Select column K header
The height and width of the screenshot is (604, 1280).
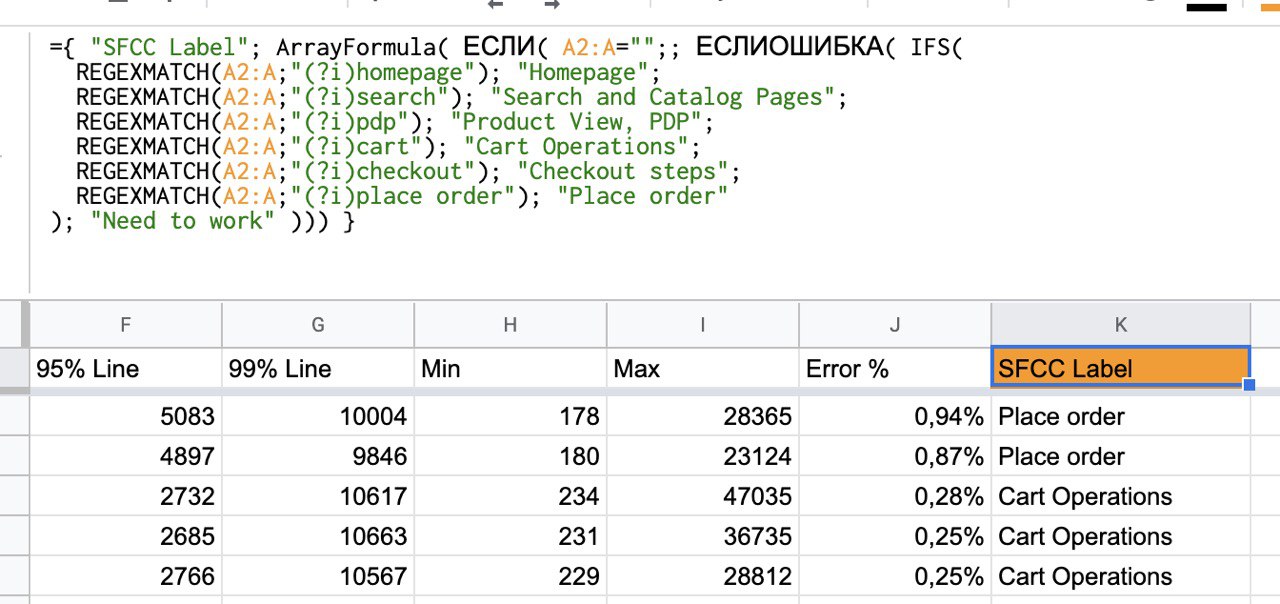click(1120, 324)
